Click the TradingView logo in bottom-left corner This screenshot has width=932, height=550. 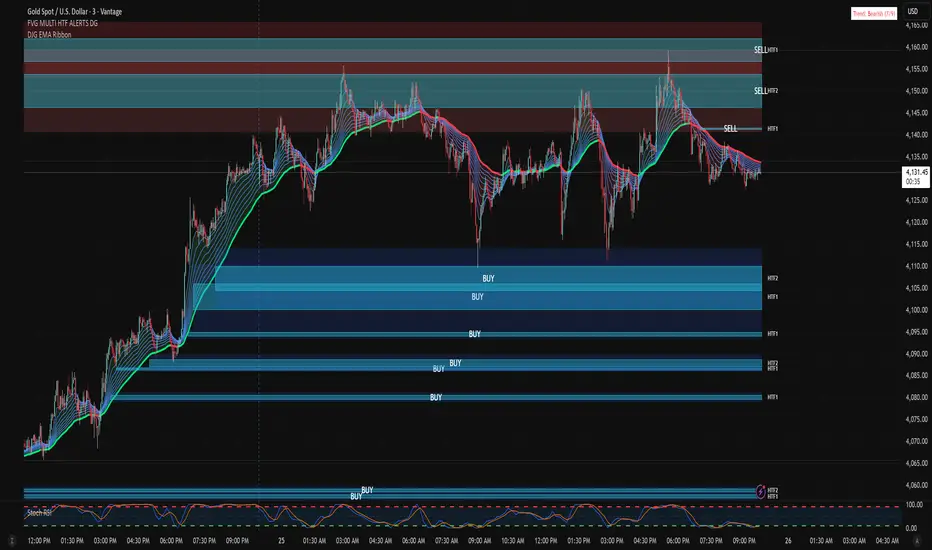tap(12, 540)
